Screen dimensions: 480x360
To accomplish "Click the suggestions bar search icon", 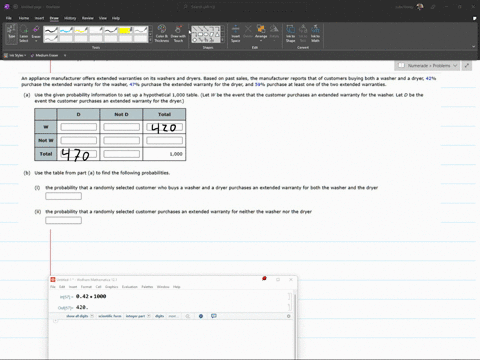I will 188,316.
